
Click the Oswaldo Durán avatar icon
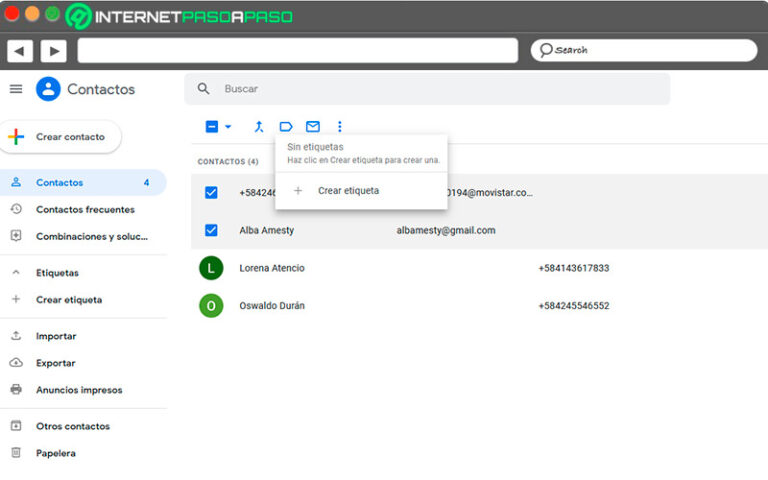coord(211,305)
